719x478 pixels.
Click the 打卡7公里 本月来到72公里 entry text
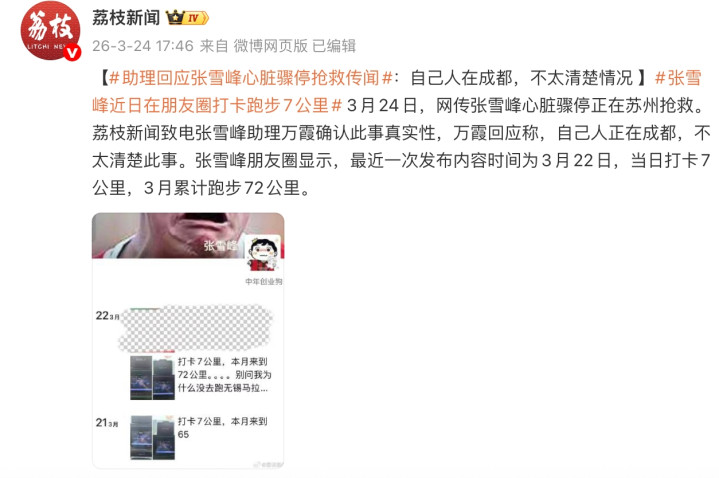pyautogui.click(x=224, y=375)
